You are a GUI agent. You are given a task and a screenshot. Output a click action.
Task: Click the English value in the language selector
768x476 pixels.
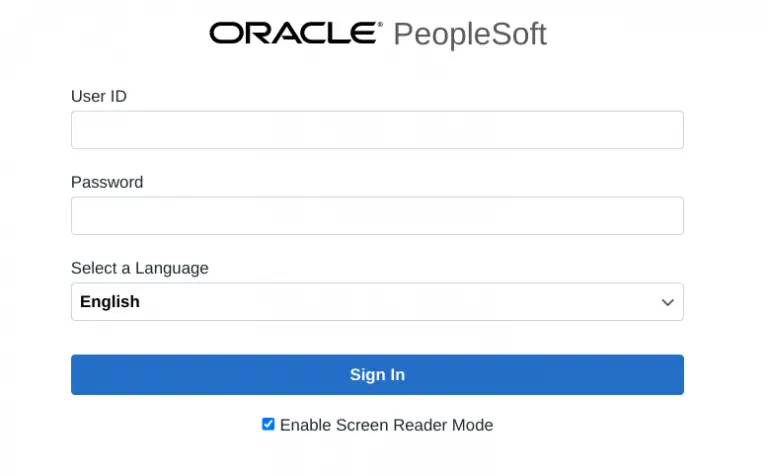pos(110,302)
